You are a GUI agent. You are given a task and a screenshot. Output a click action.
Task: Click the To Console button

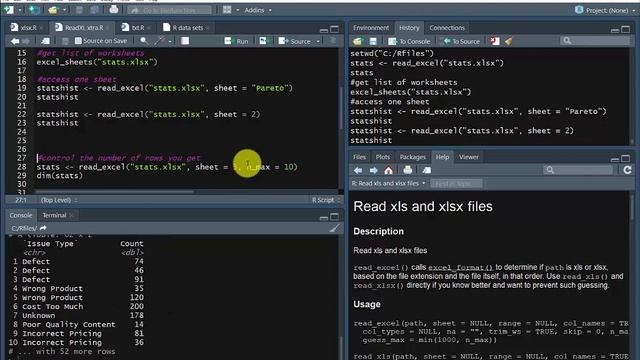point(409,41)
